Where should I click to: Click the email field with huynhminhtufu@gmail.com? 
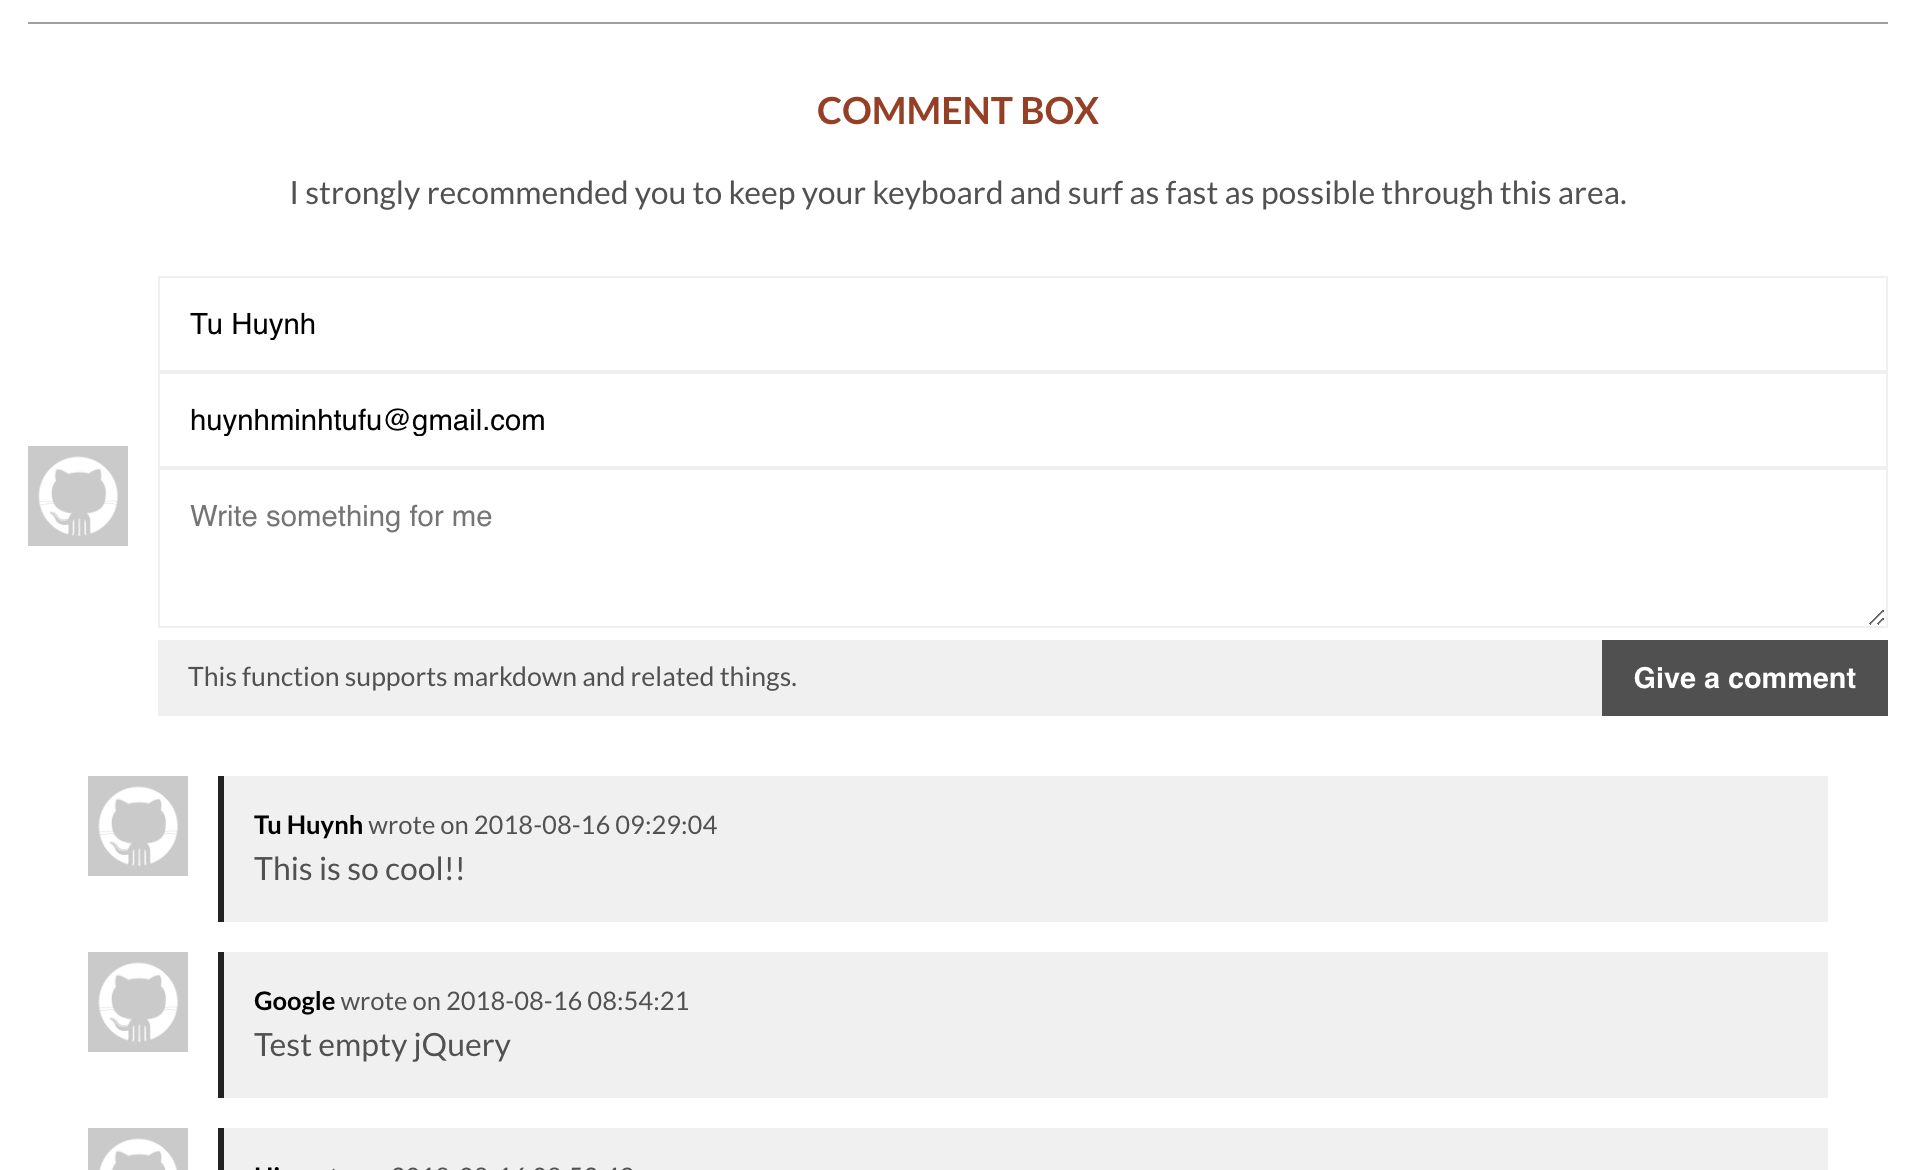[x=1022, y=420]
